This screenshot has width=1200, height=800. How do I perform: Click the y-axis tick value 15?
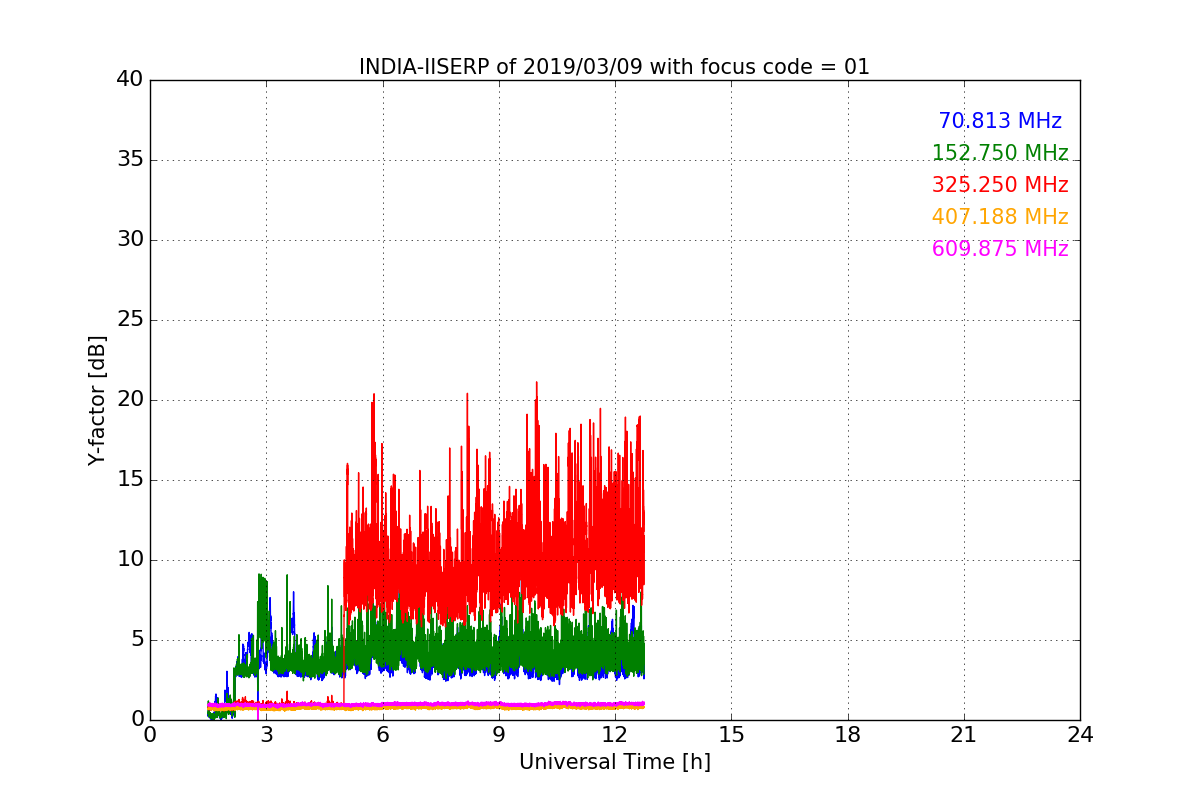[129, 479]
